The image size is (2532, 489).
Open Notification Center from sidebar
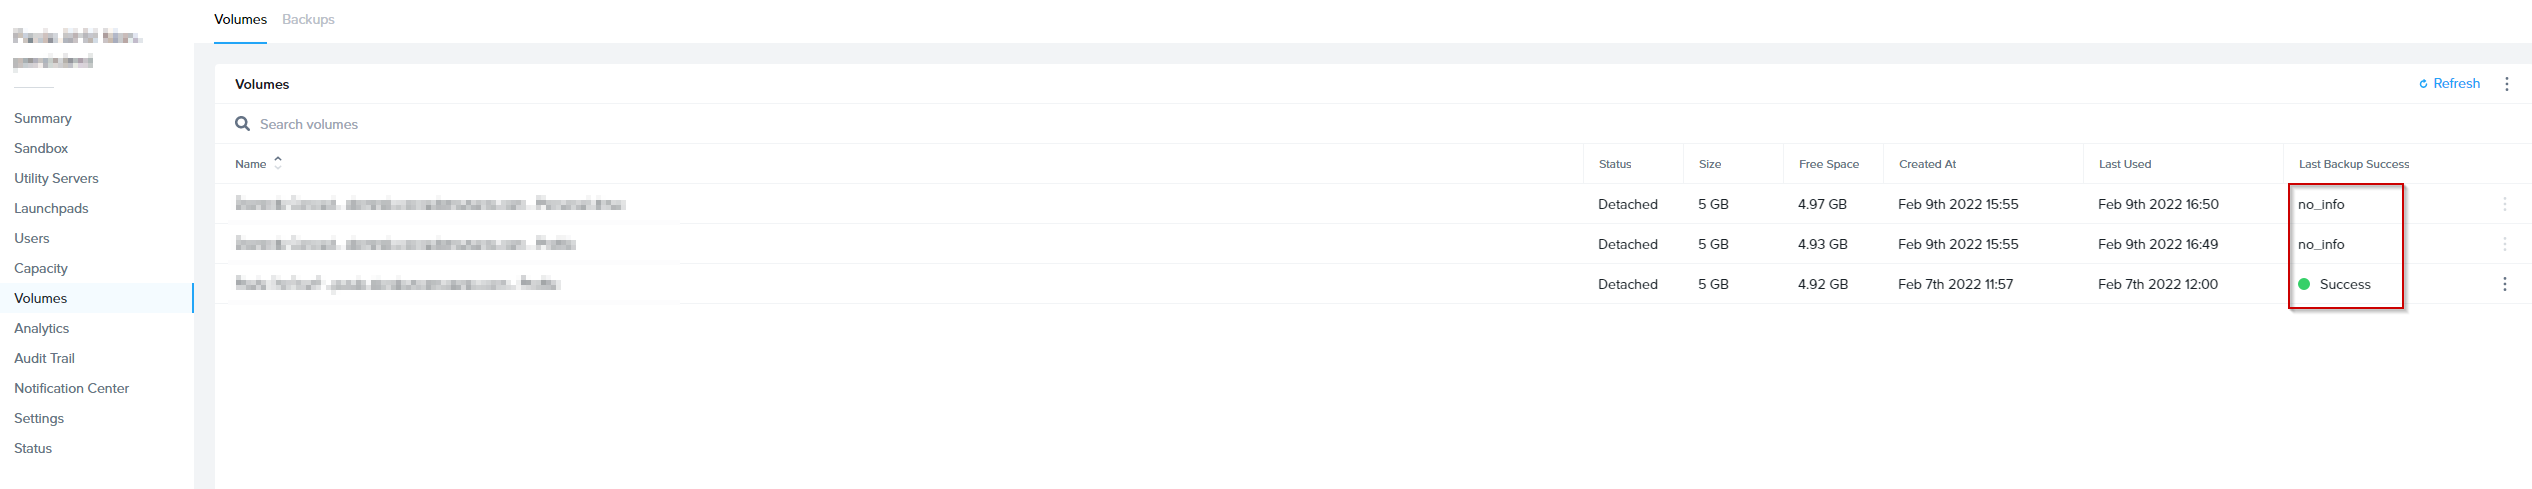point(71,388)
